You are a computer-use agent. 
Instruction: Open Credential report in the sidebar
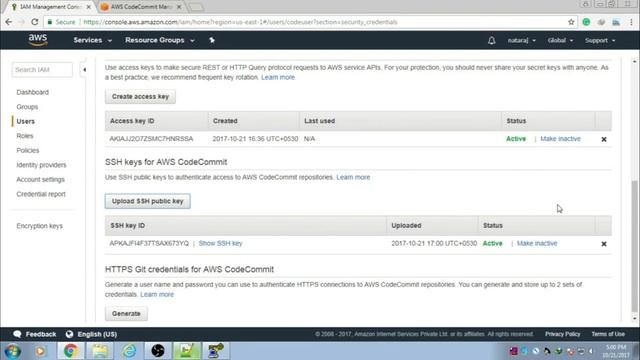tap(41, 194)
